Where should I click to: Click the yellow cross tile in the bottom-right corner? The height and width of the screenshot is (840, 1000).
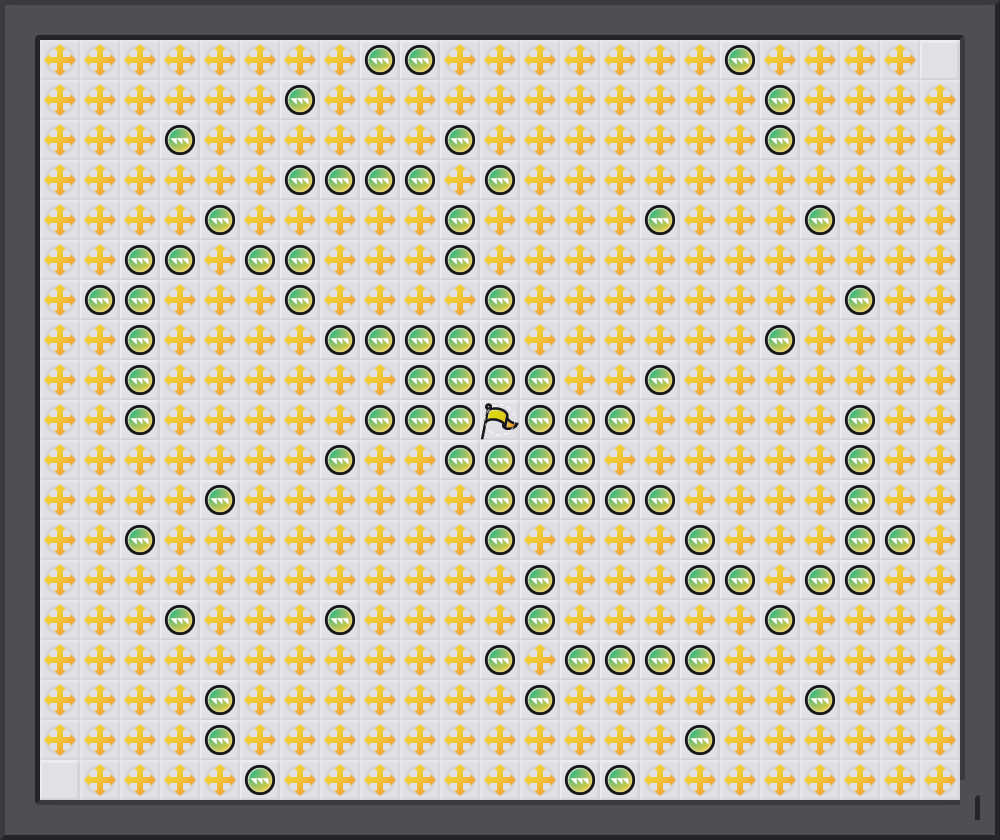coord(940,780)
